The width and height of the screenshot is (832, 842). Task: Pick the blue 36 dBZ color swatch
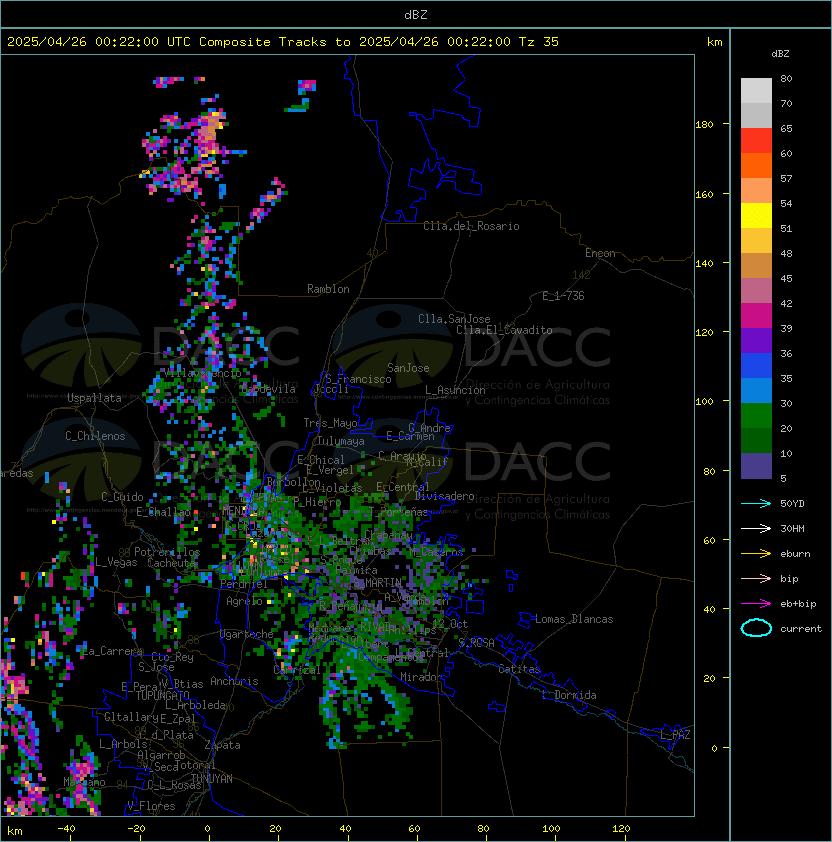tap(756, 366)
